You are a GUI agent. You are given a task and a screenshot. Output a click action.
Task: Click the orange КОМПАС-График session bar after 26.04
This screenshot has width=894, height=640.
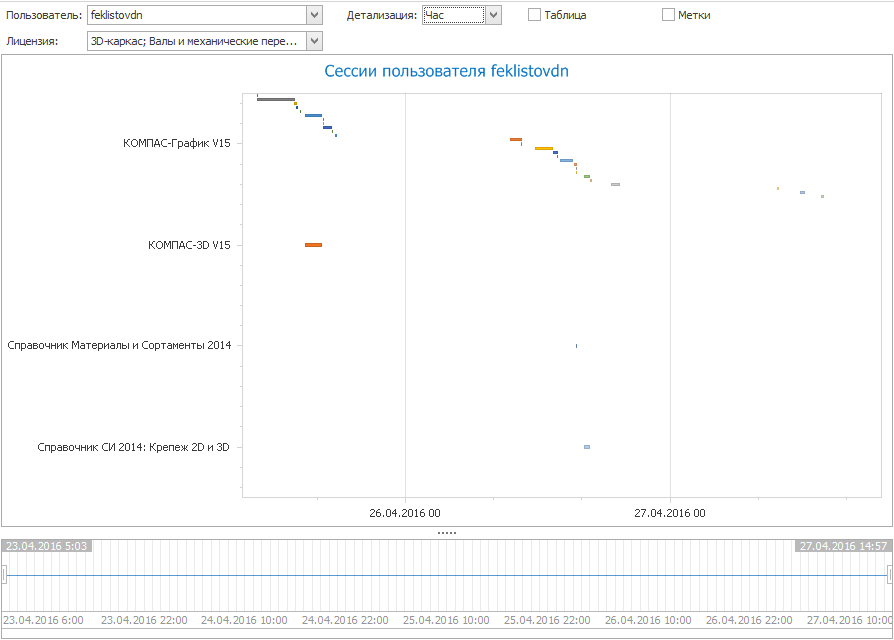[515, 139]
